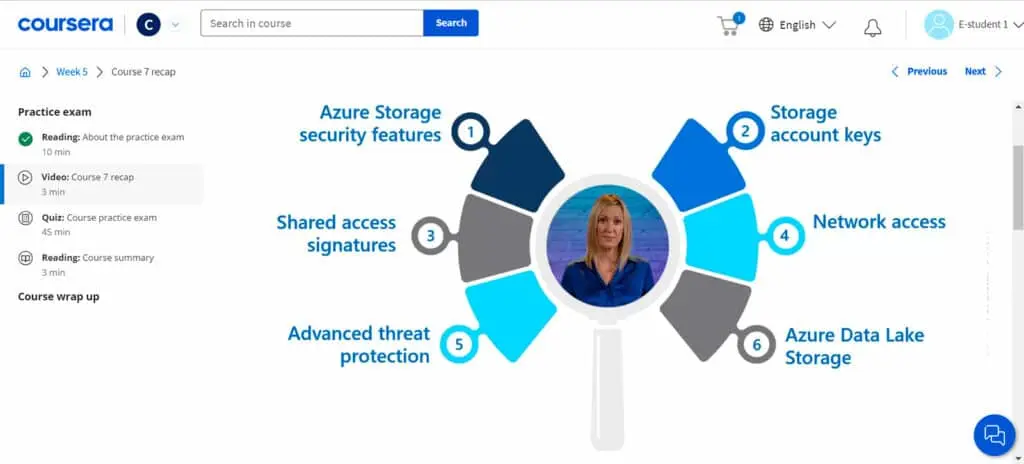Click the numbered circle 3 marker
1024x464 pixels.
[430, 235]
